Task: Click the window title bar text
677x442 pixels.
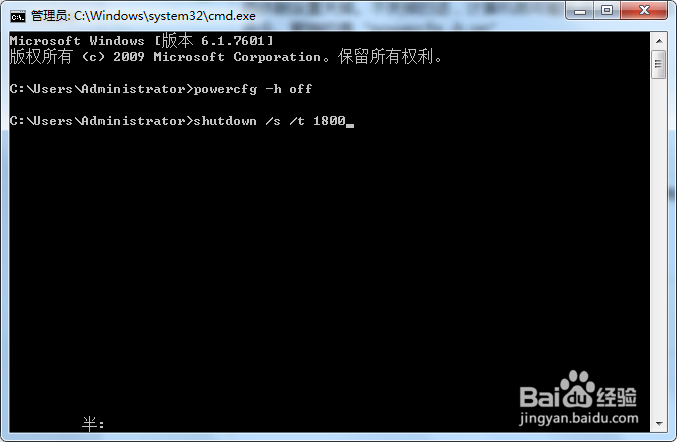Action: (143, 16)
